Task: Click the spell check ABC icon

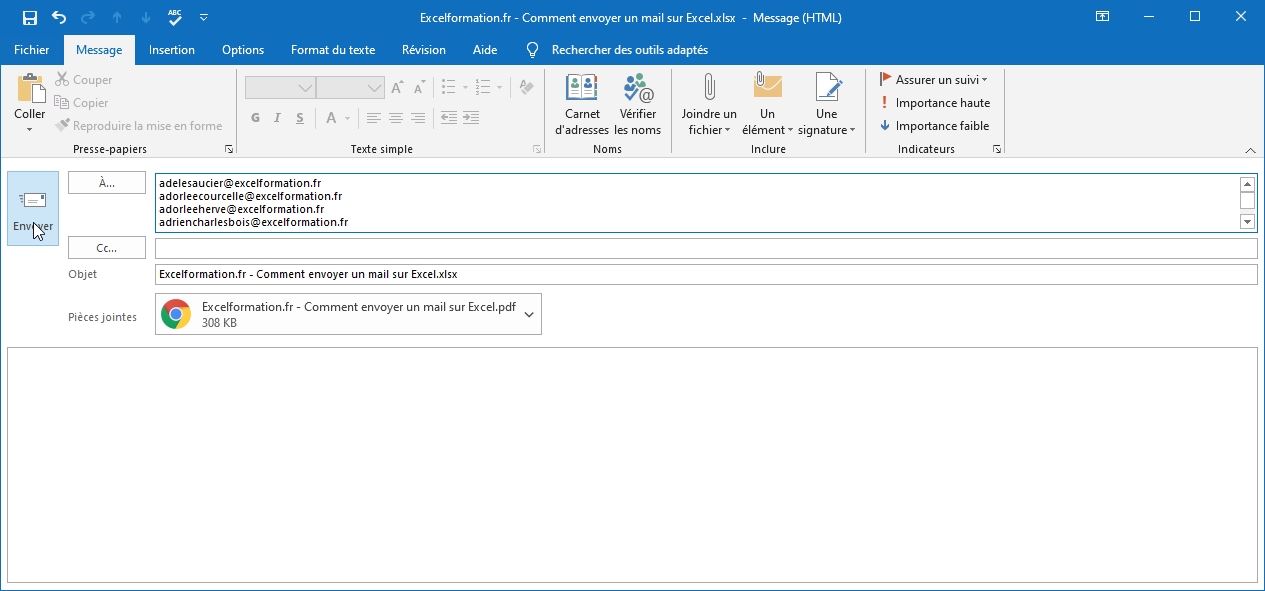Action: pyautogui.click(x=175, y=17)
